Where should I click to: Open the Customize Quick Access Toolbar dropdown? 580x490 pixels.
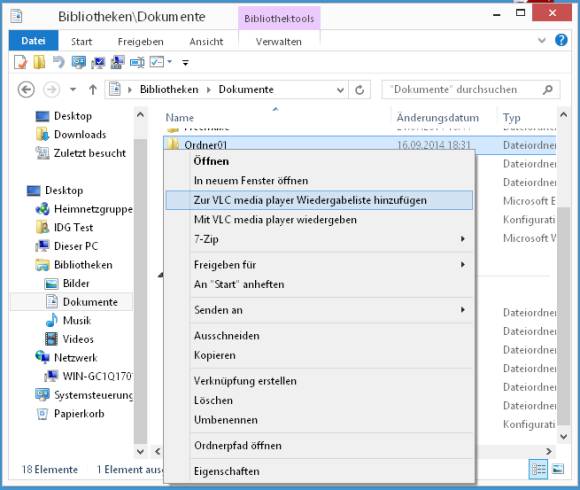click(x=186, y=62)
